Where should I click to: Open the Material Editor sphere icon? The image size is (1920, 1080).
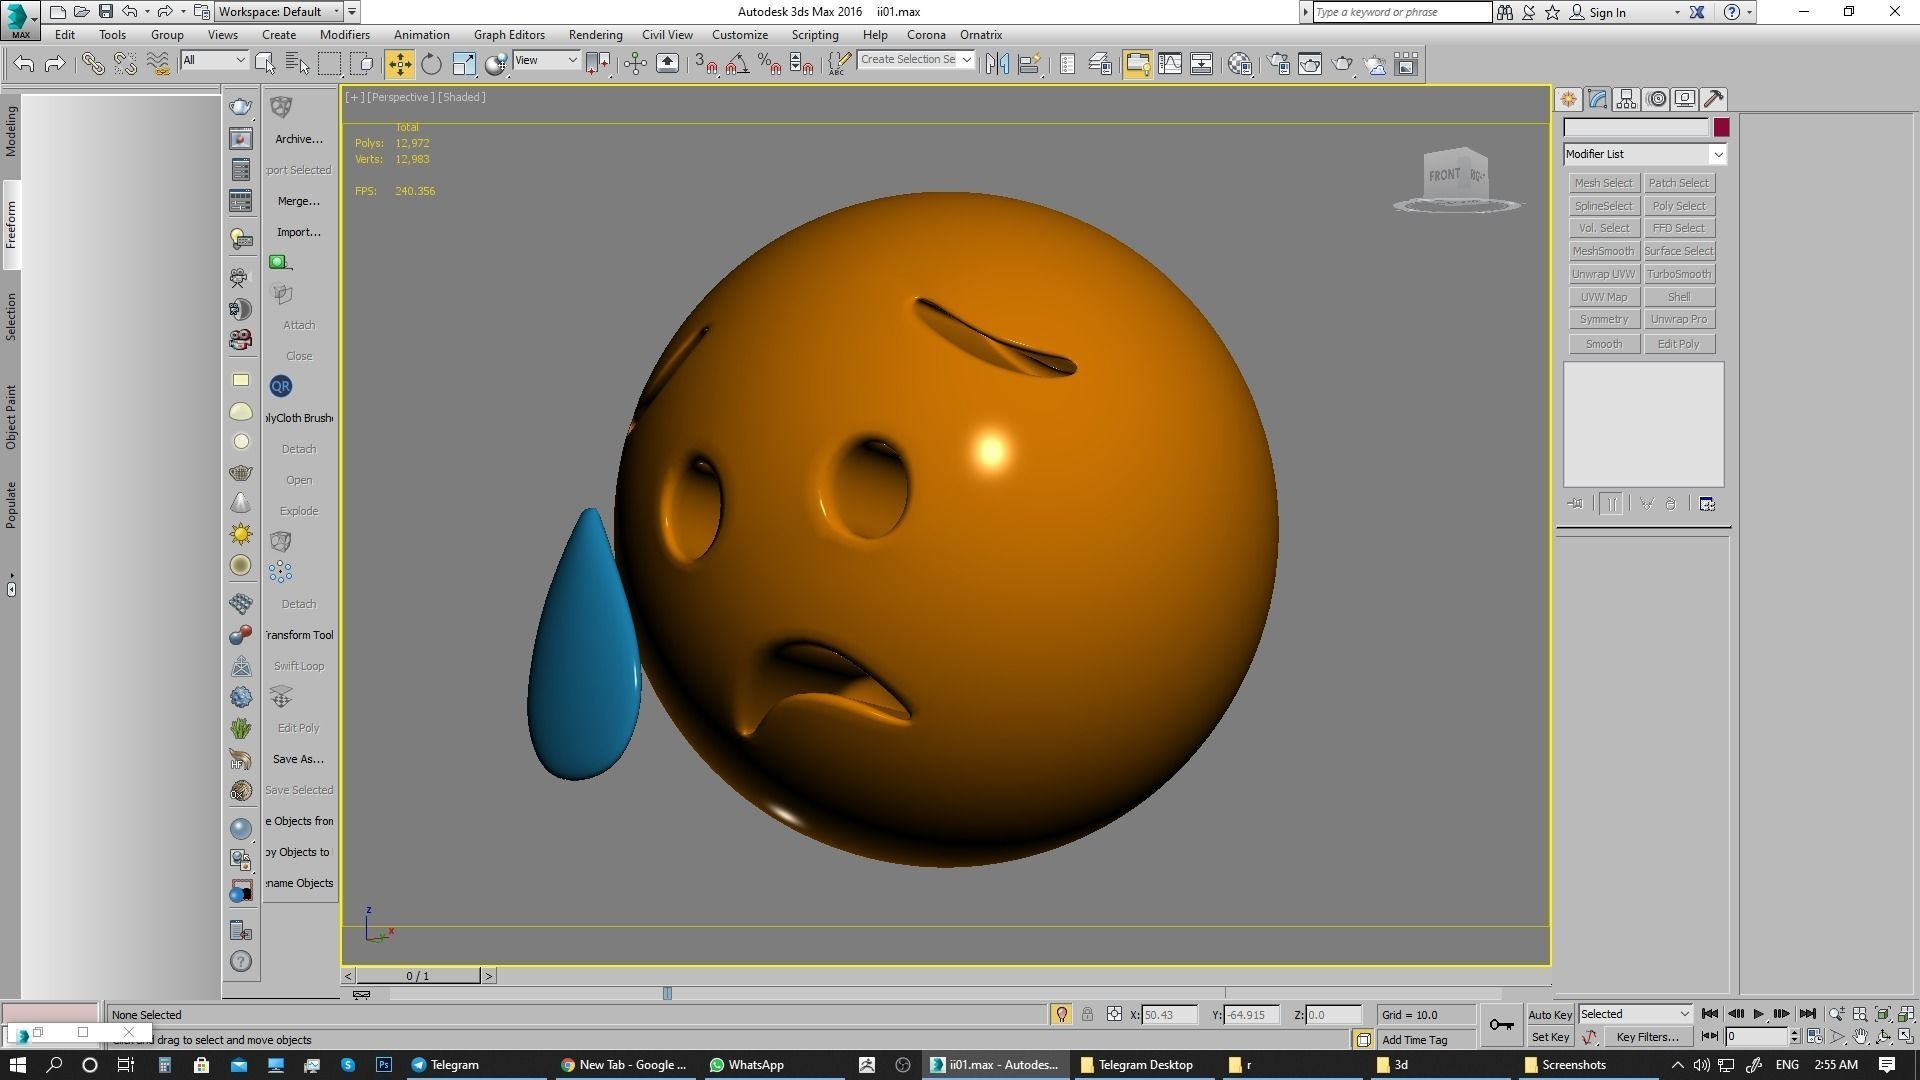click(1240, 64)
